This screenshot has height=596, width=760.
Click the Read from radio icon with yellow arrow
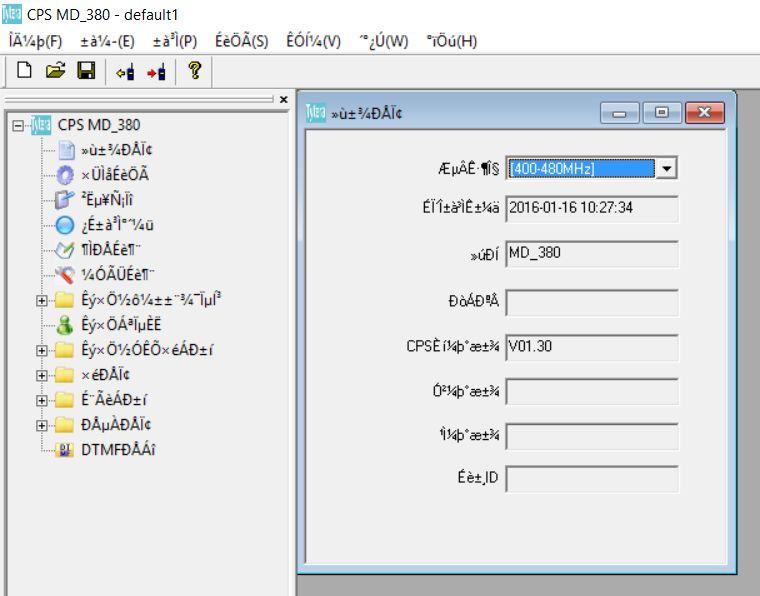pyautogui.click(x=125, y=72)
